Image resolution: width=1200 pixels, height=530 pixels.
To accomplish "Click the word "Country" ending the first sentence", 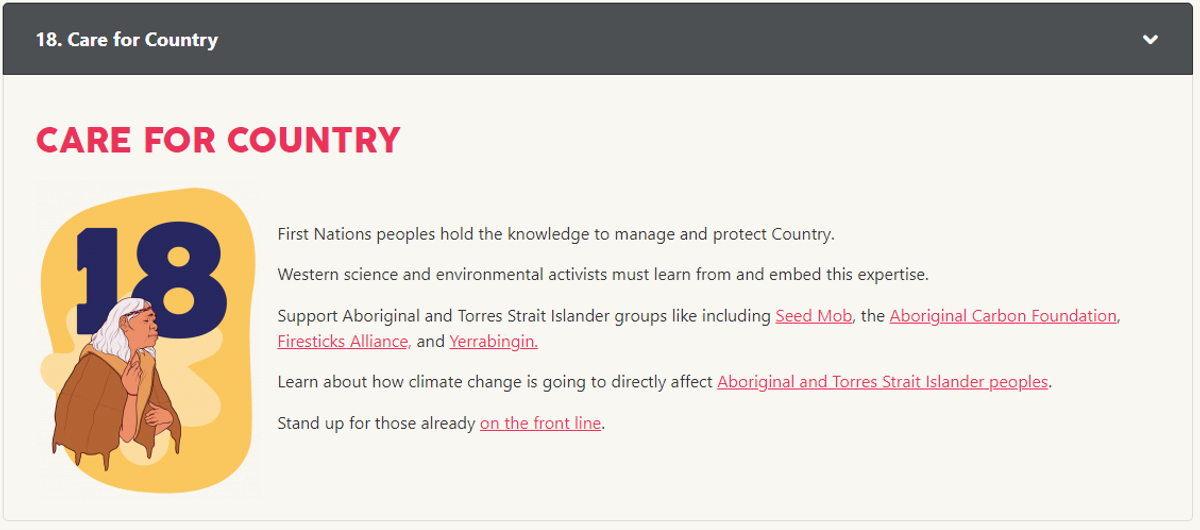I will pos(801,234).
